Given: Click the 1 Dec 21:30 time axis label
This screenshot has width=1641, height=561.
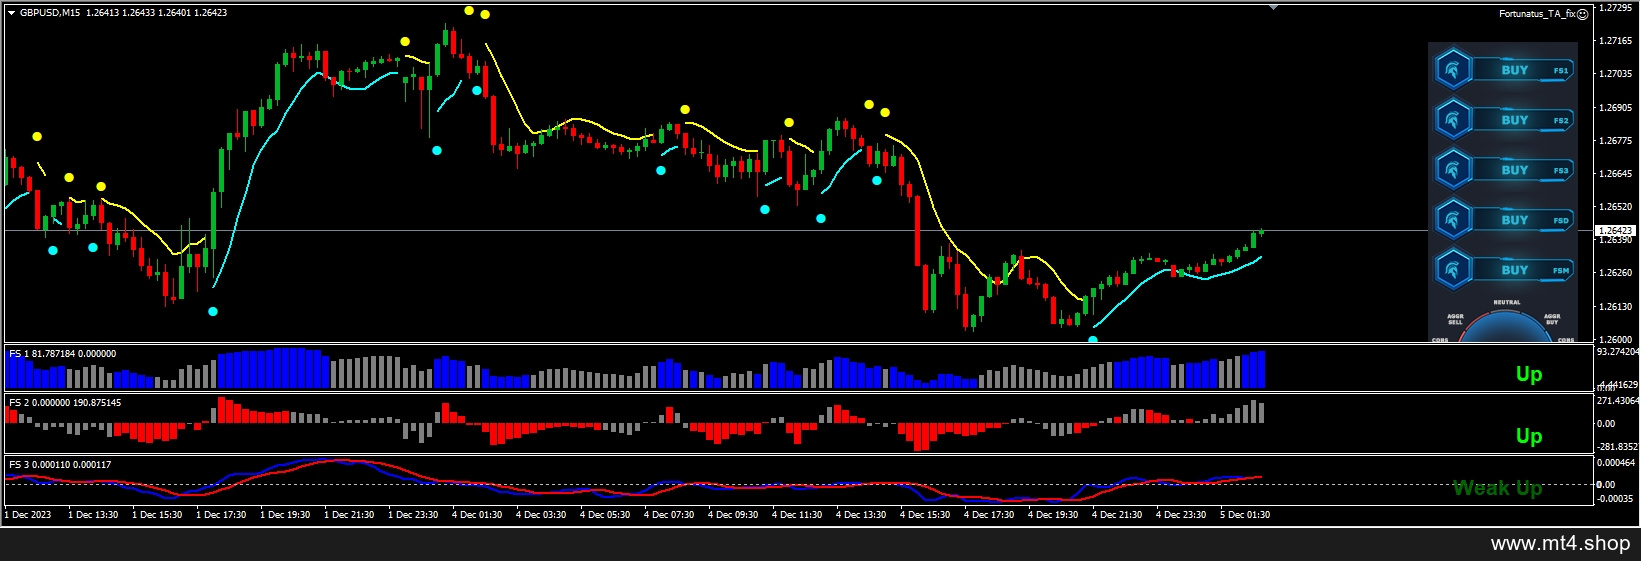Looking at the screenshot, I should pos(349,515).
